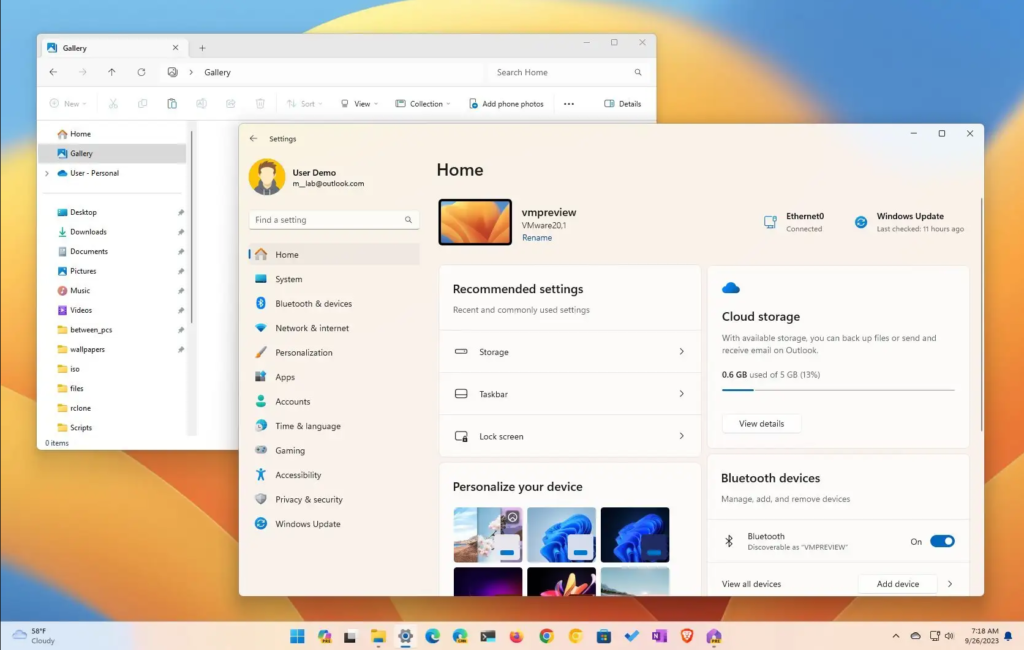Viewport: 1024px width, 650px height.
Task: Click the Refresh icon in File Explorer
Action: 141,73
